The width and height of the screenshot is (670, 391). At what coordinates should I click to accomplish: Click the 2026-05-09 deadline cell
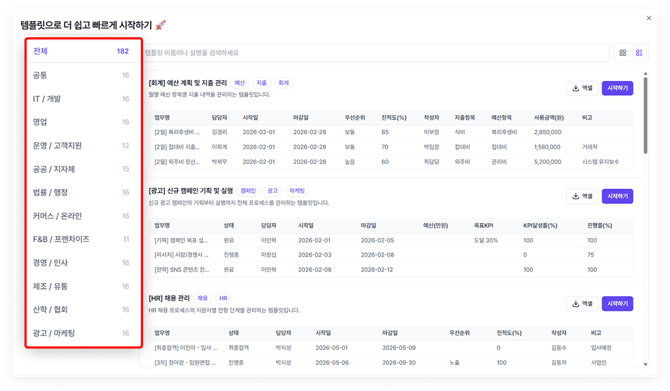399,348
